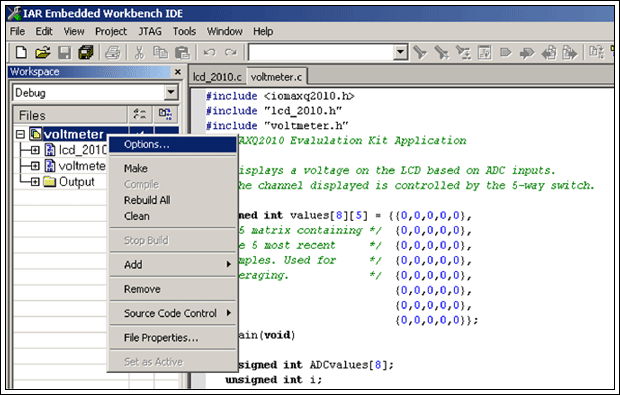Select Rebuild All in the context menu
The height and width of the screenshot is (395, 620).
tap(173, 200)
